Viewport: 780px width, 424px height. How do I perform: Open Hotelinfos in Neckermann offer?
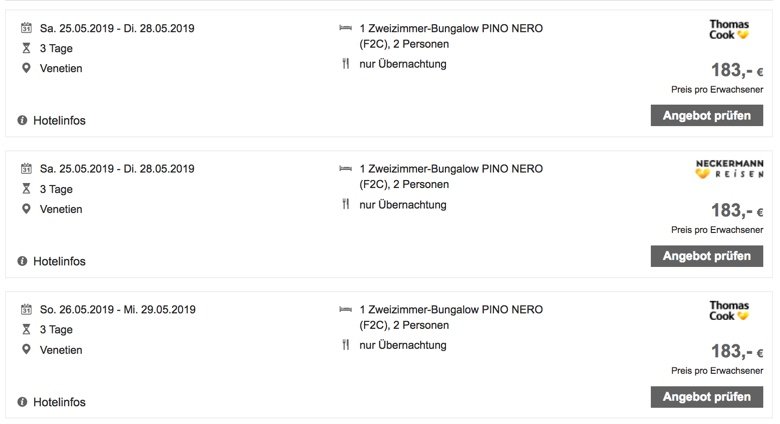click(x=59, y=261)
